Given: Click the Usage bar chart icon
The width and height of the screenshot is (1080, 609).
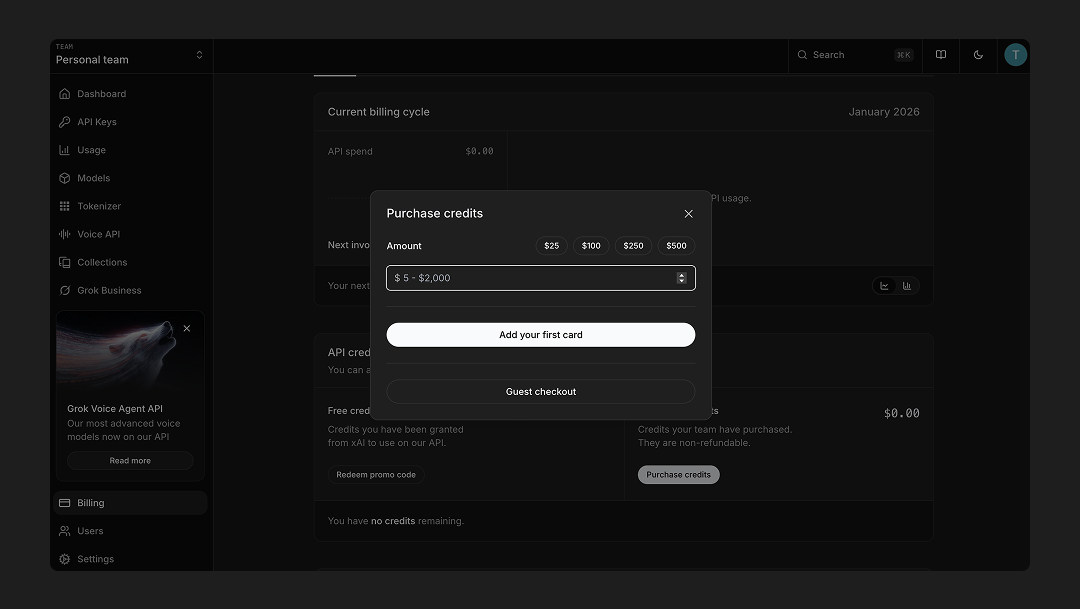Looking at the screenshot, I should [x=65, y=150].
